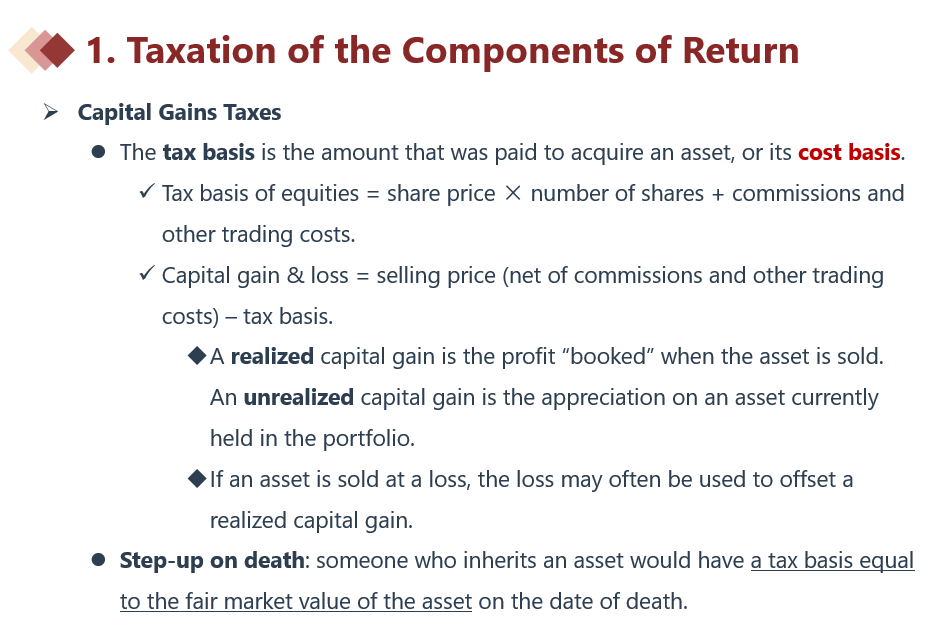Click the diamond logo beside the title
The width and height of the screenshot is (933, 625).
(42, 51)
